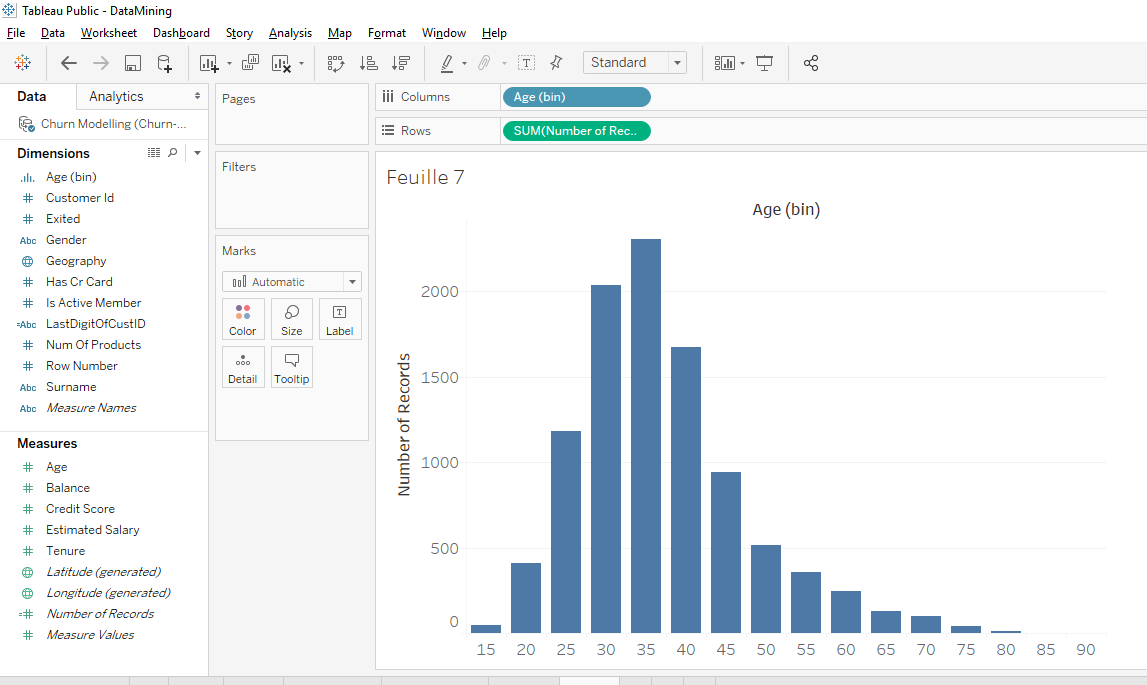Screen dimensions: 1147x685
Task: Open the Tooltip editor from the Marks card
Action: coord(291,367)
